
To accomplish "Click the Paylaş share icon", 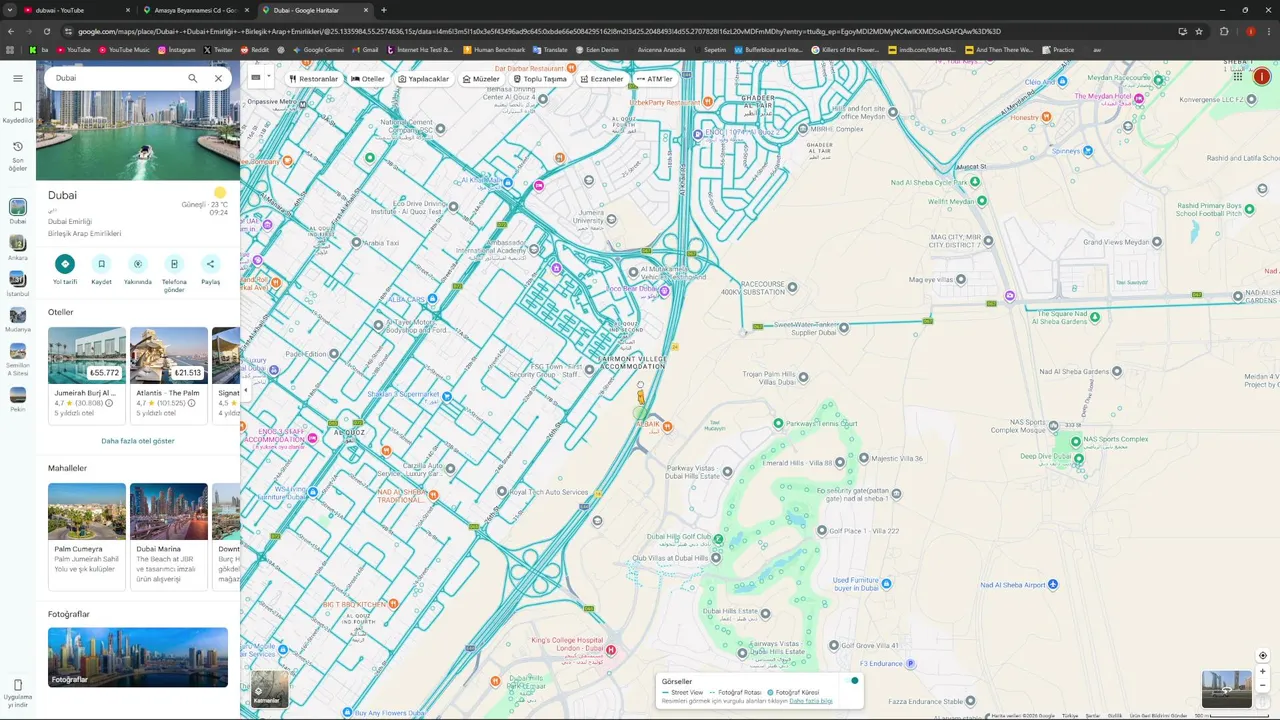I will [210, 264].
